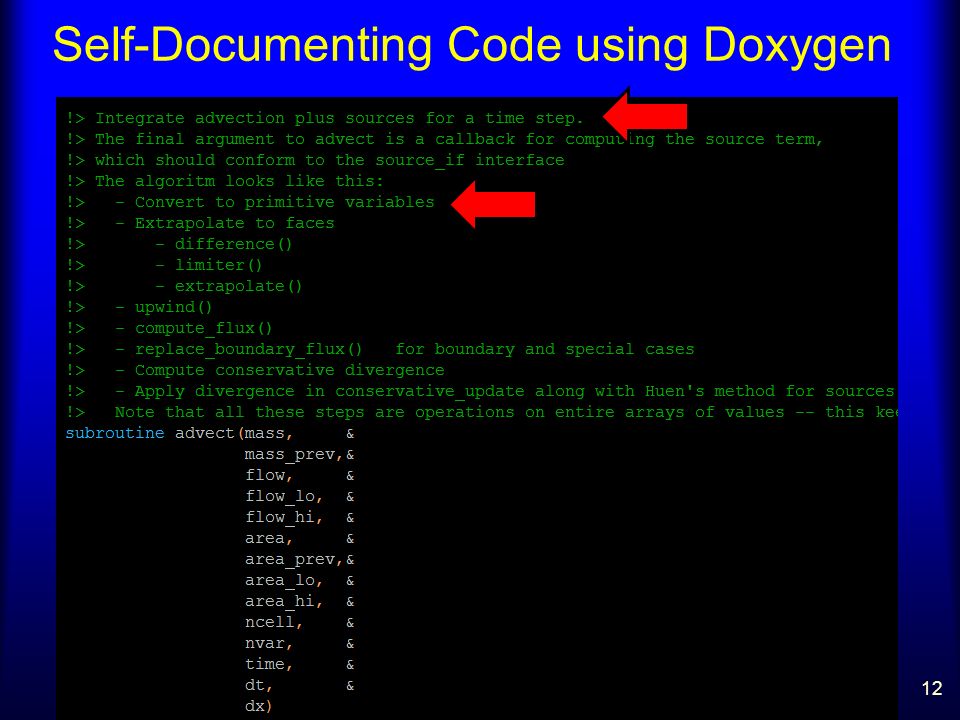Select the 'compute_flux()' comment entry

[x=203, y=329]
